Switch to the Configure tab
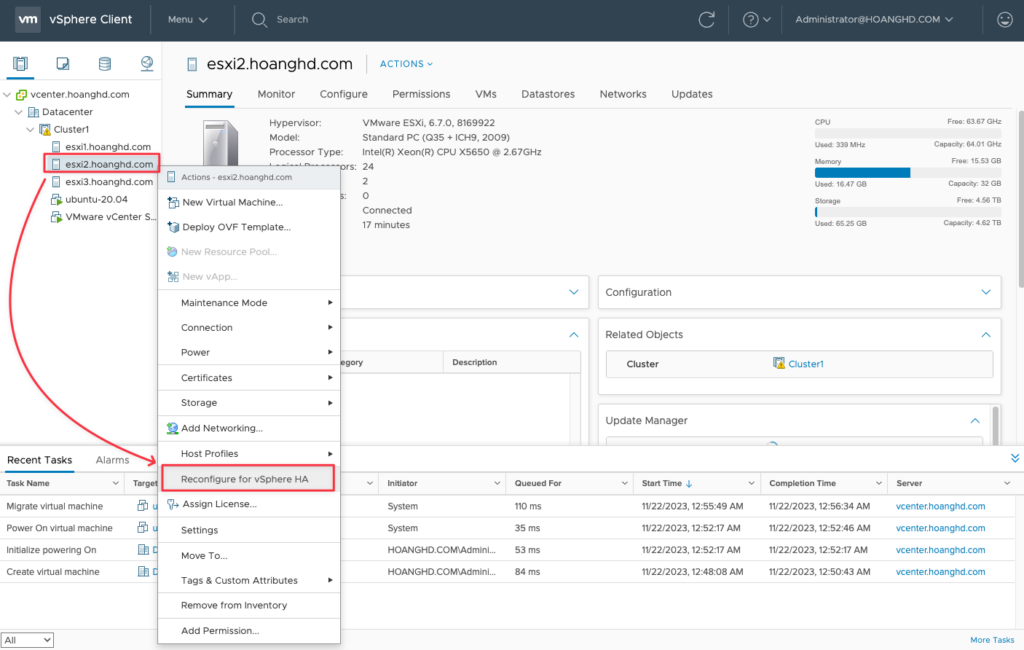 click(344, 94)
